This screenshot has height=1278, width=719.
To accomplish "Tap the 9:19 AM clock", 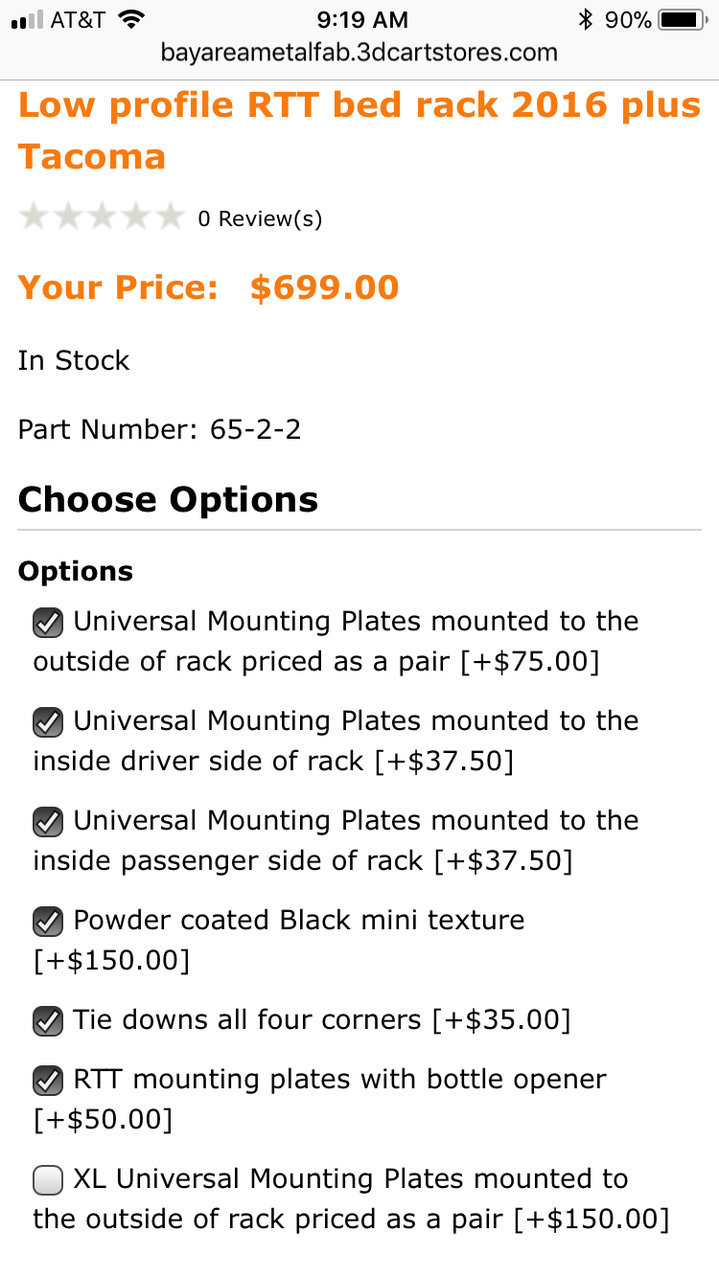I will (x=362, y=19).
